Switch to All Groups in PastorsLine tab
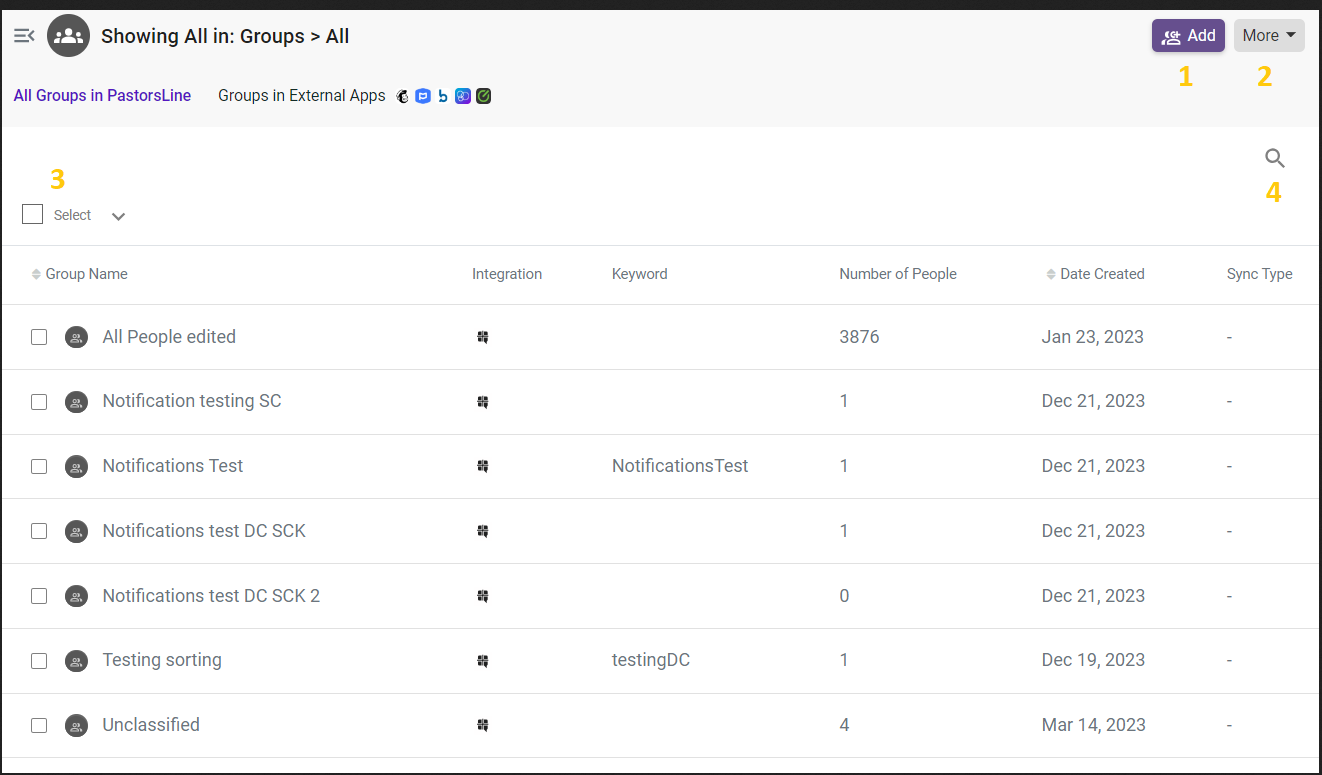Viewport: 1322px width, 775px height. (x=102, y=96)
